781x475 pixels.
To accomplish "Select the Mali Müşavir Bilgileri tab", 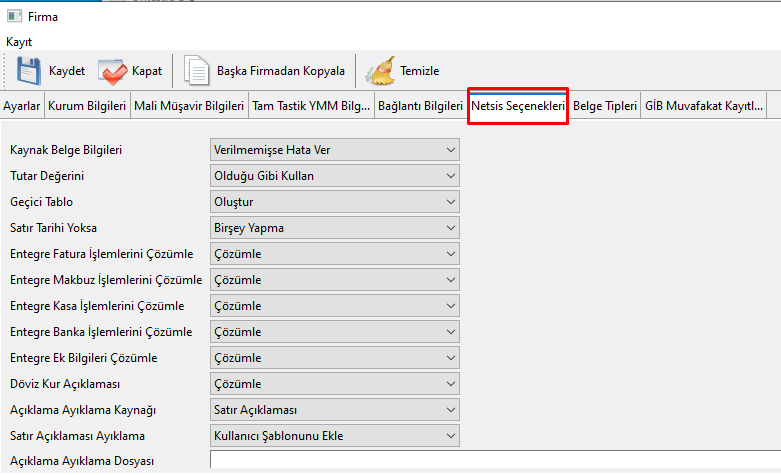I will [x=188, y=105].
